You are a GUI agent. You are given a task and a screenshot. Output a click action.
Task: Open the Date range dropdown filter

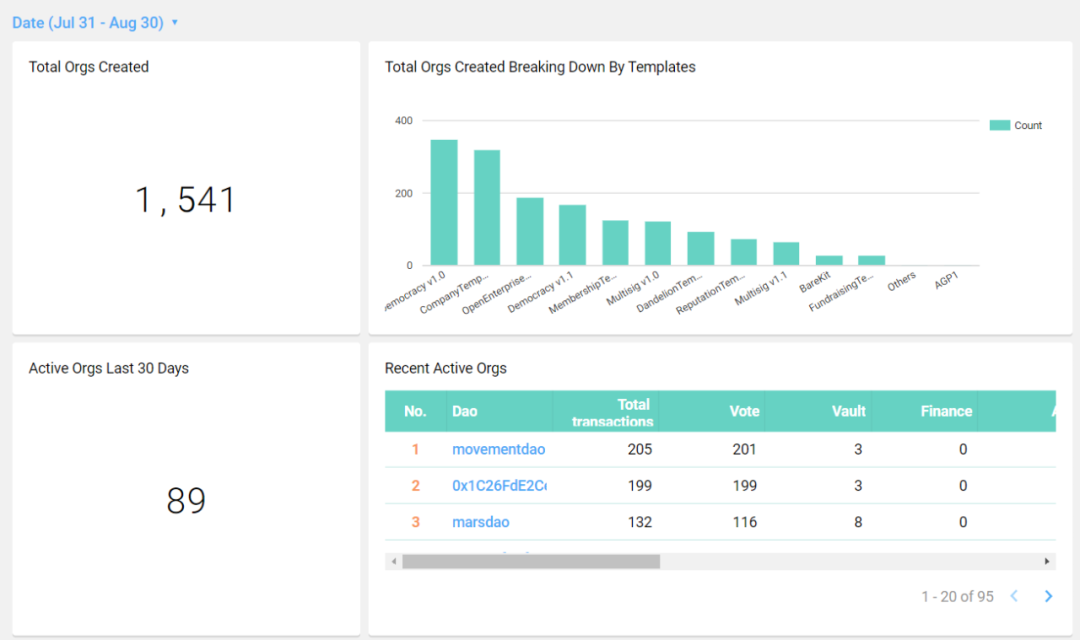click(x=95, y=22)
